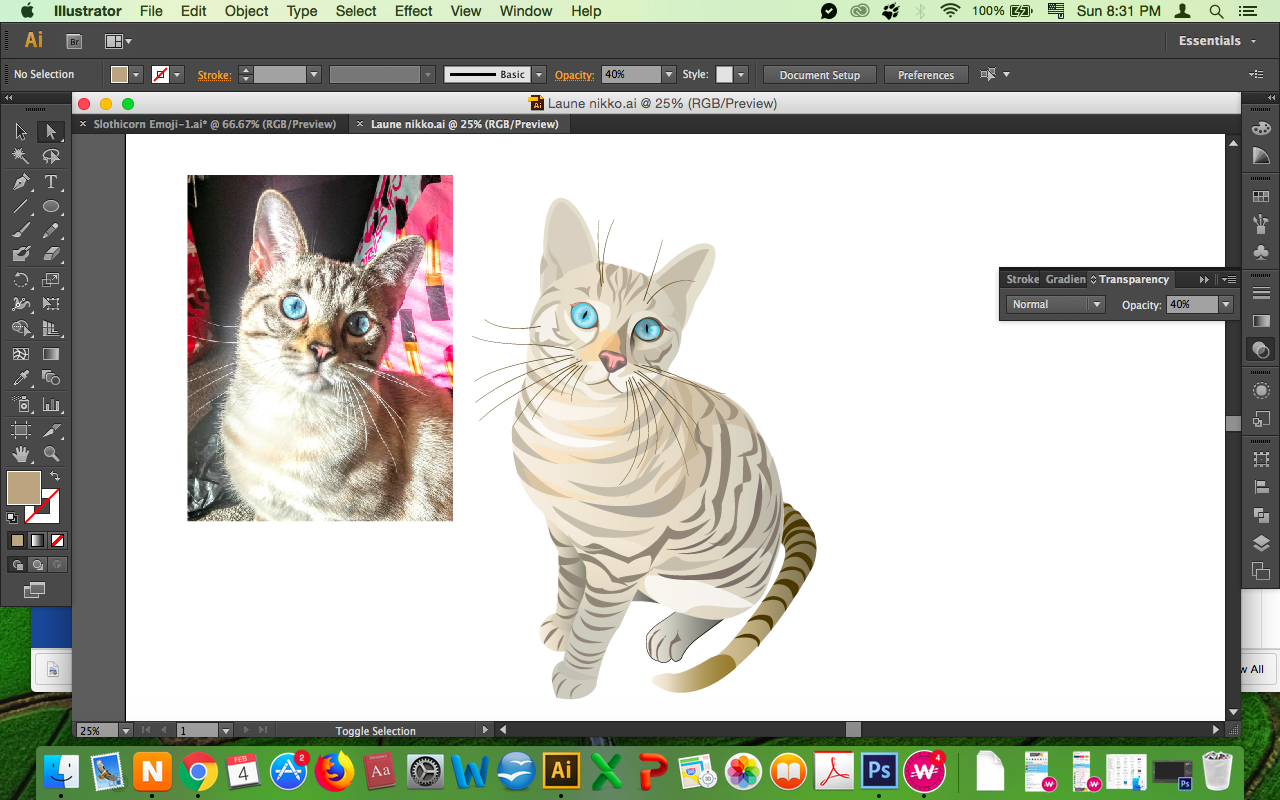Open the Object menu
This screenshot has width=1280, height=800.
246,11
